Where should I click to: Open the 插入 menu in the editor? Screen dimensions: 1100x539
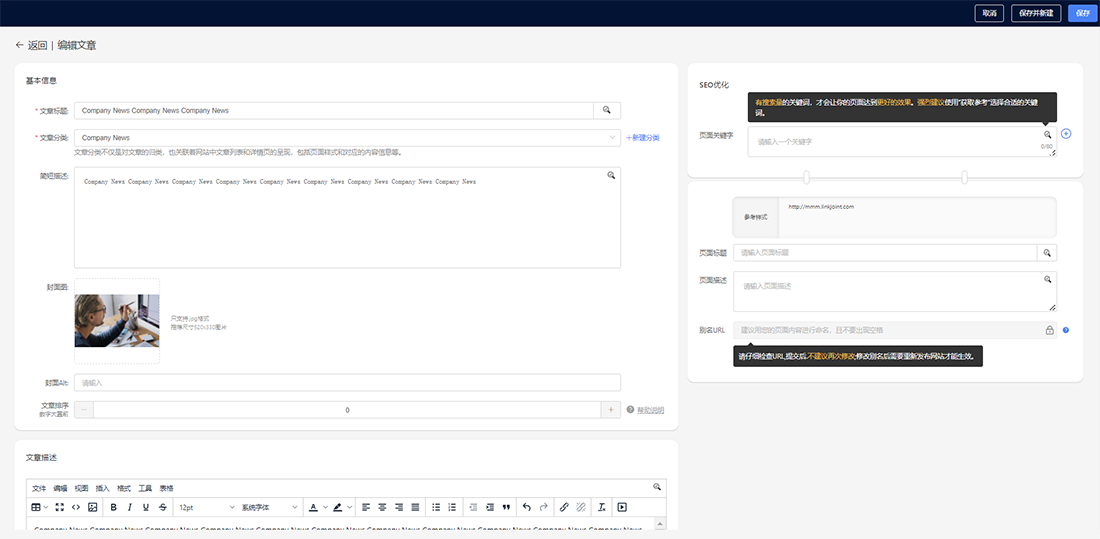click(102, 488)
